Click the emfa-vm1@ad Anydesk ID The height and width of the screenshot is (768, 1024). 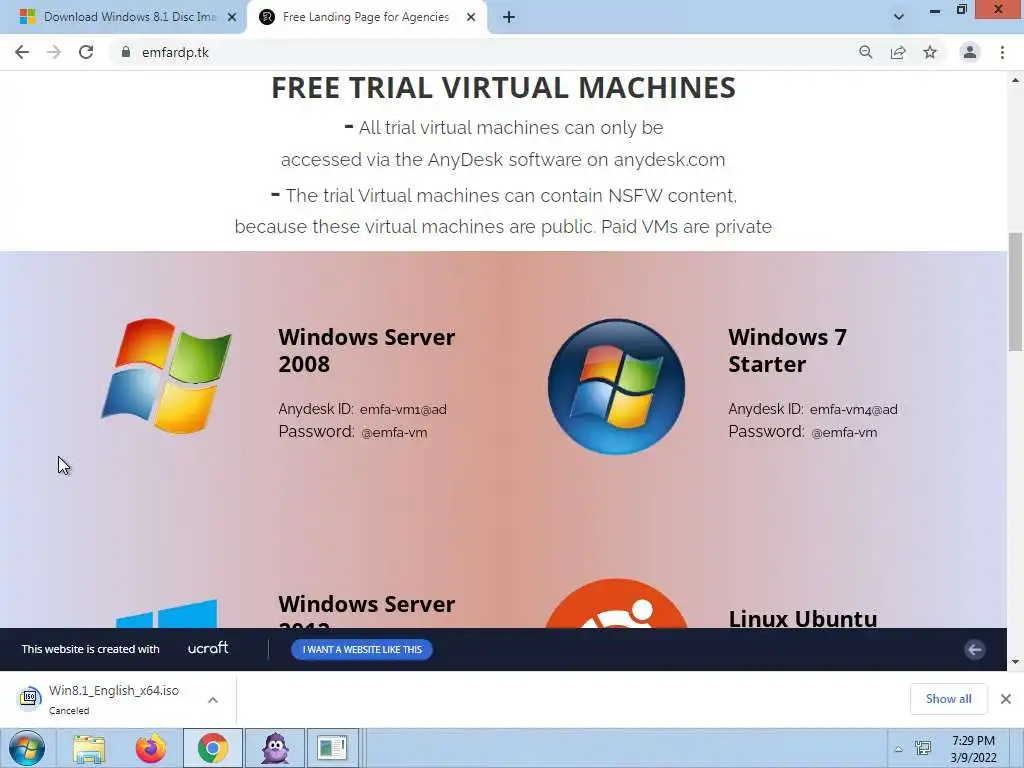pyautogui.click(x=403, y=409)
